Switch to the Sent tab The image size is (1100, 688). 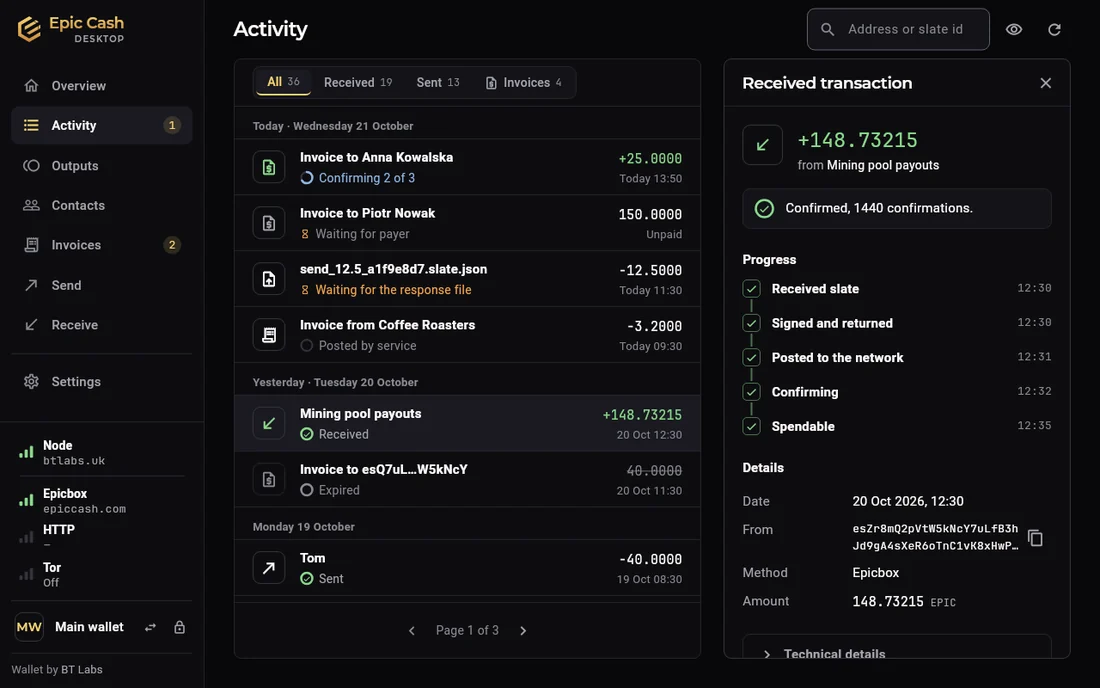[438, 83]
